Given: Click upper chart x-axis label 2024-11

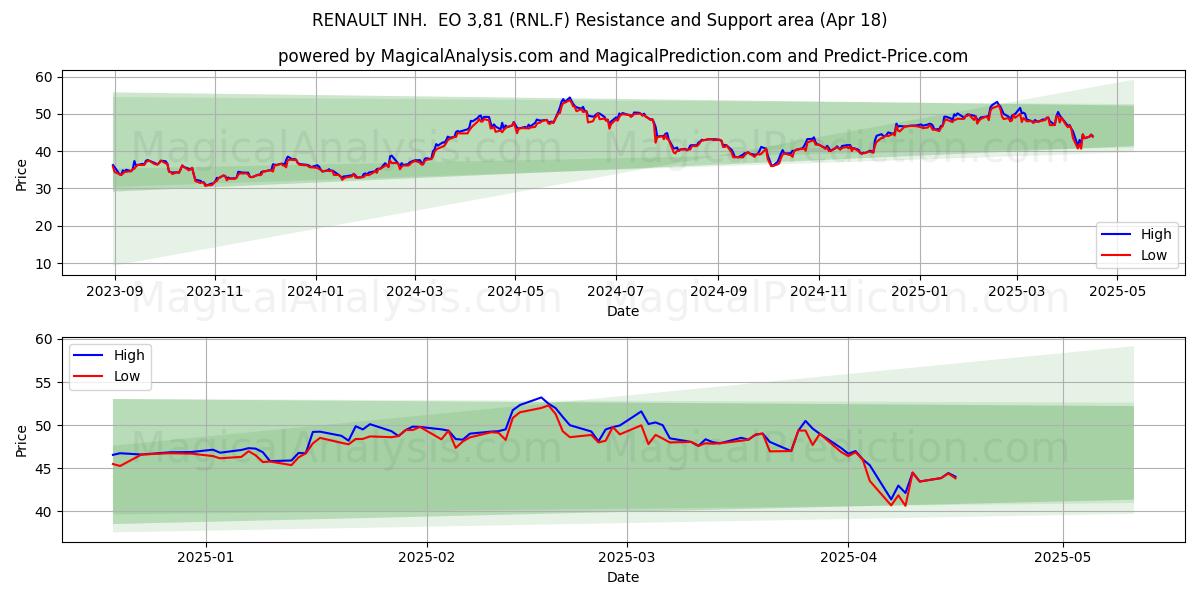Looking at the screenshot, I should 818,291.
